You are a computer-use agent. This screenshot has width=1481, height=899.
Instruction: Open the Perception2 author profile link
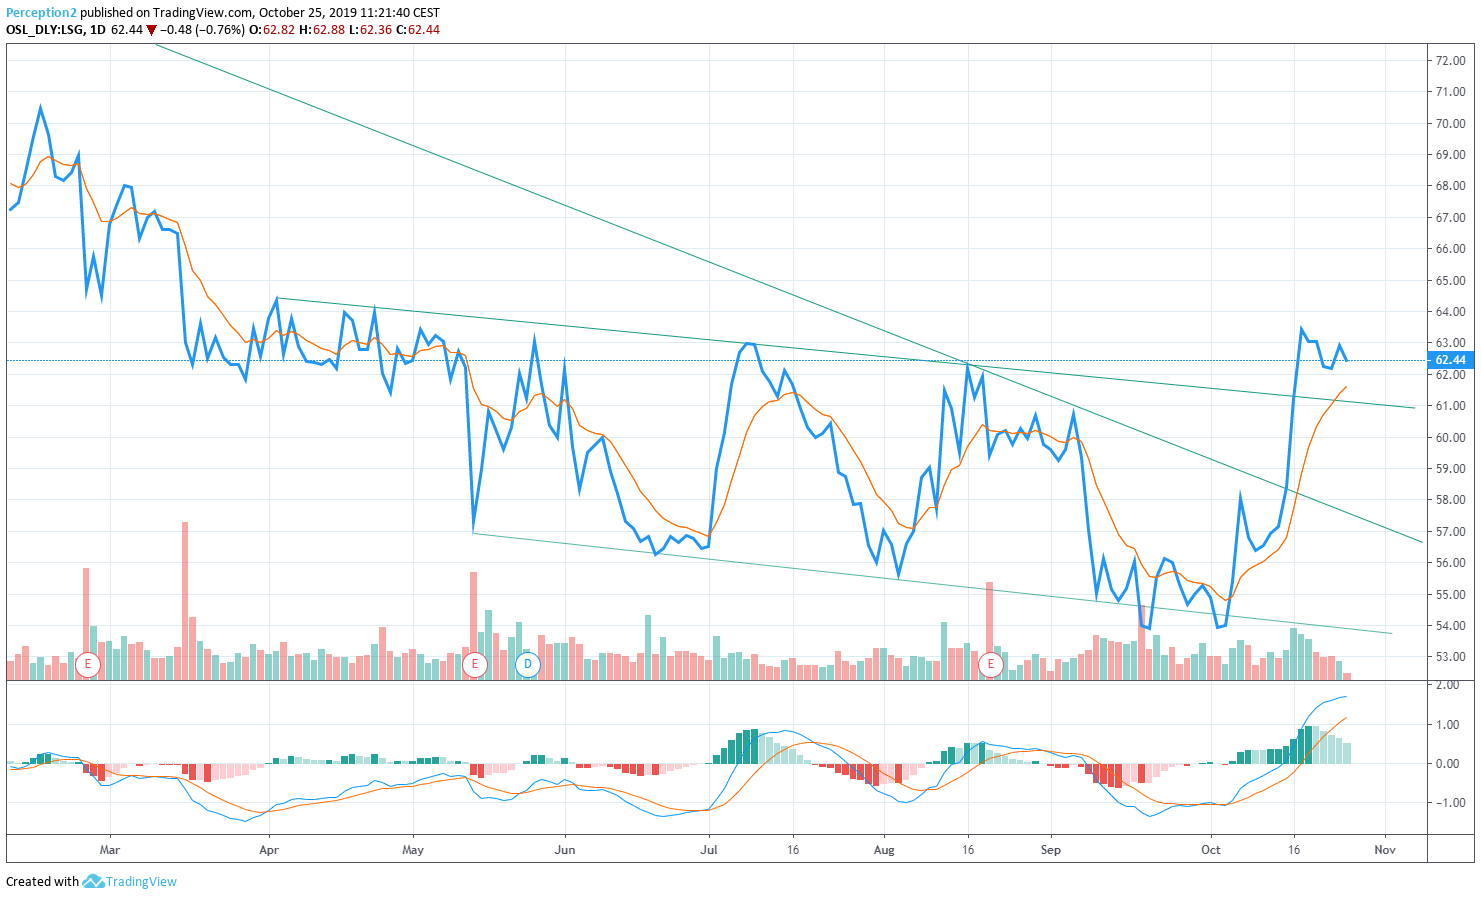pyautogui.click(x=41, y=13)
